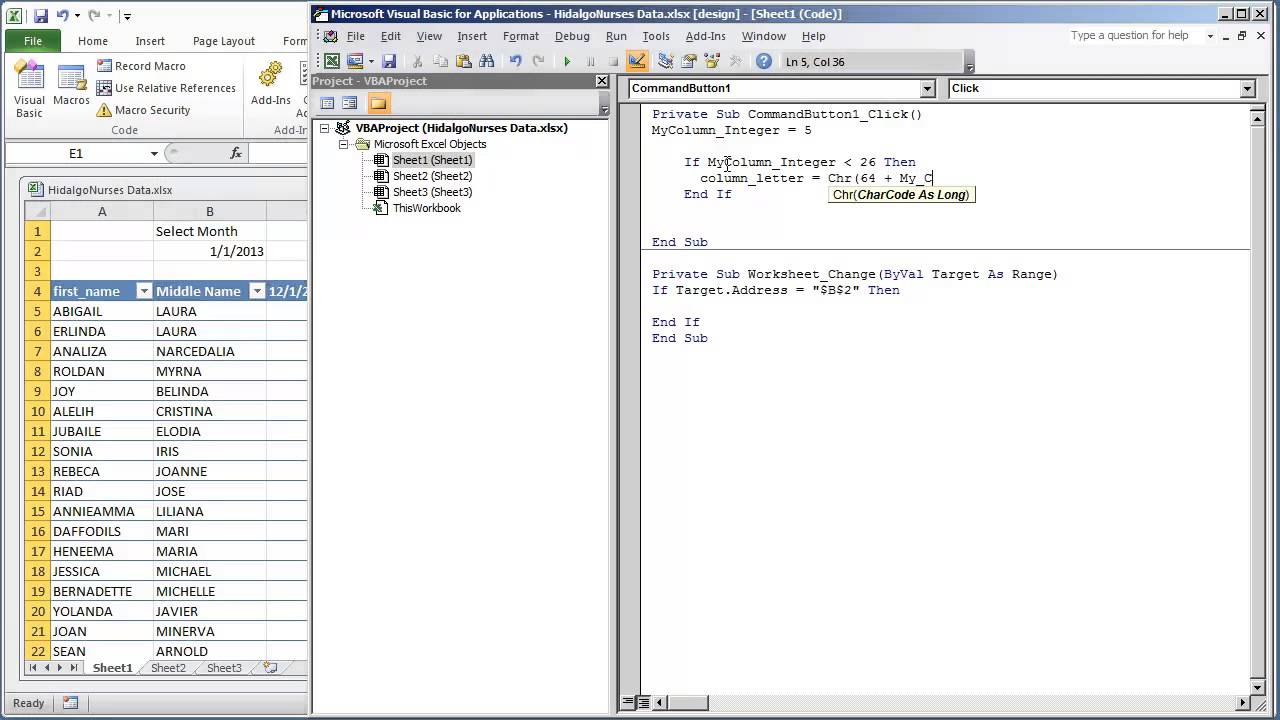Open Find with the binoculars icon
This screenshot has height=720, width=1280.
click(x=487, y=61)
